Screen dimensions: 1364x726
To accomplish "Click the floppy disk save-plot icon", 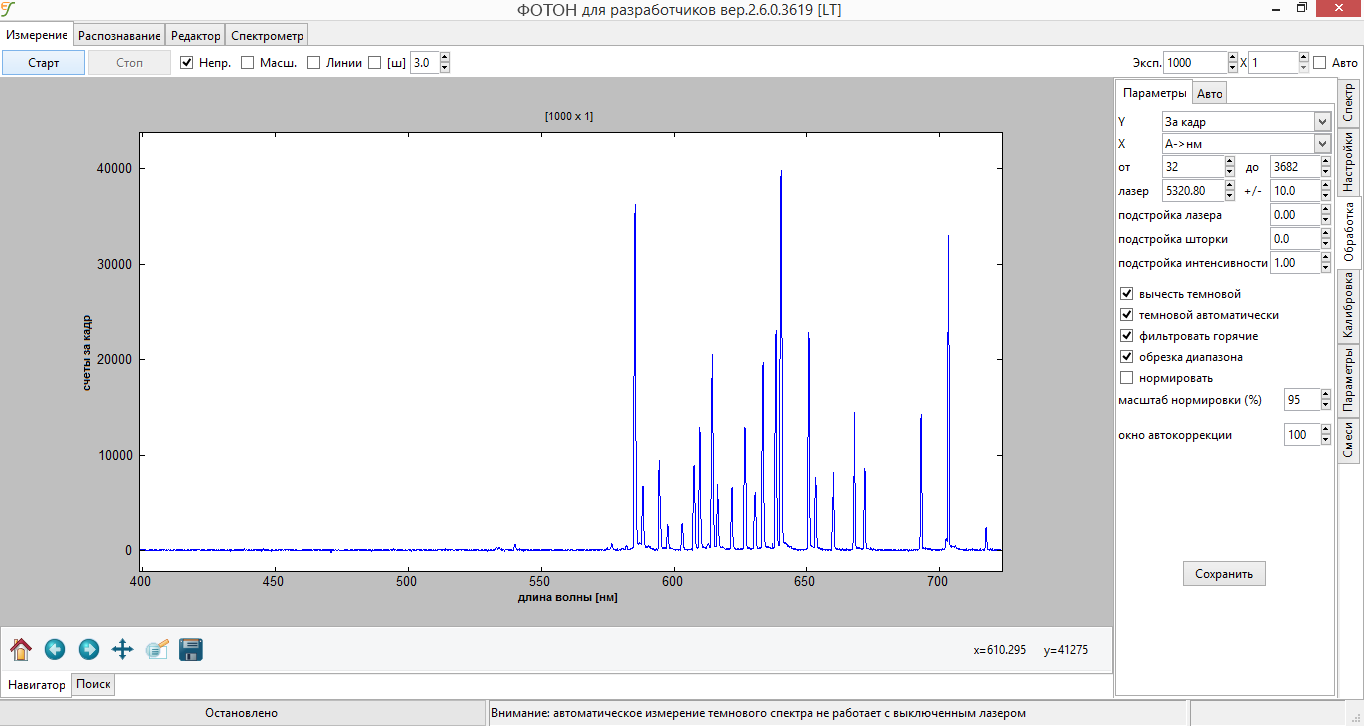I will pos(191,650).
